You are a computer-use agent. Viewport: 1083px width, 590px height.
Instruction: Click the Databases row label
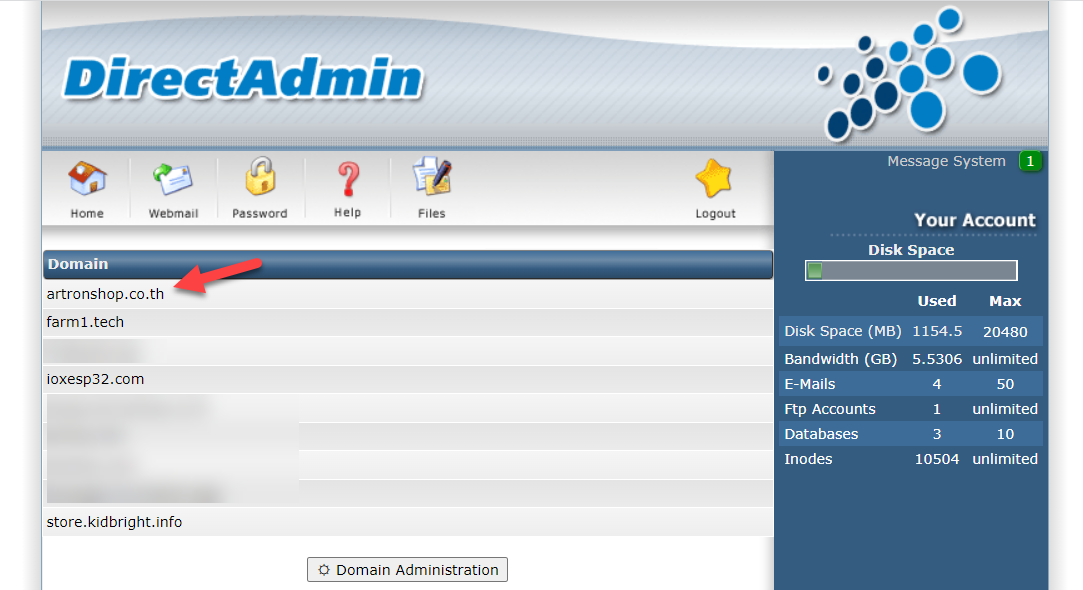[821, 434]
